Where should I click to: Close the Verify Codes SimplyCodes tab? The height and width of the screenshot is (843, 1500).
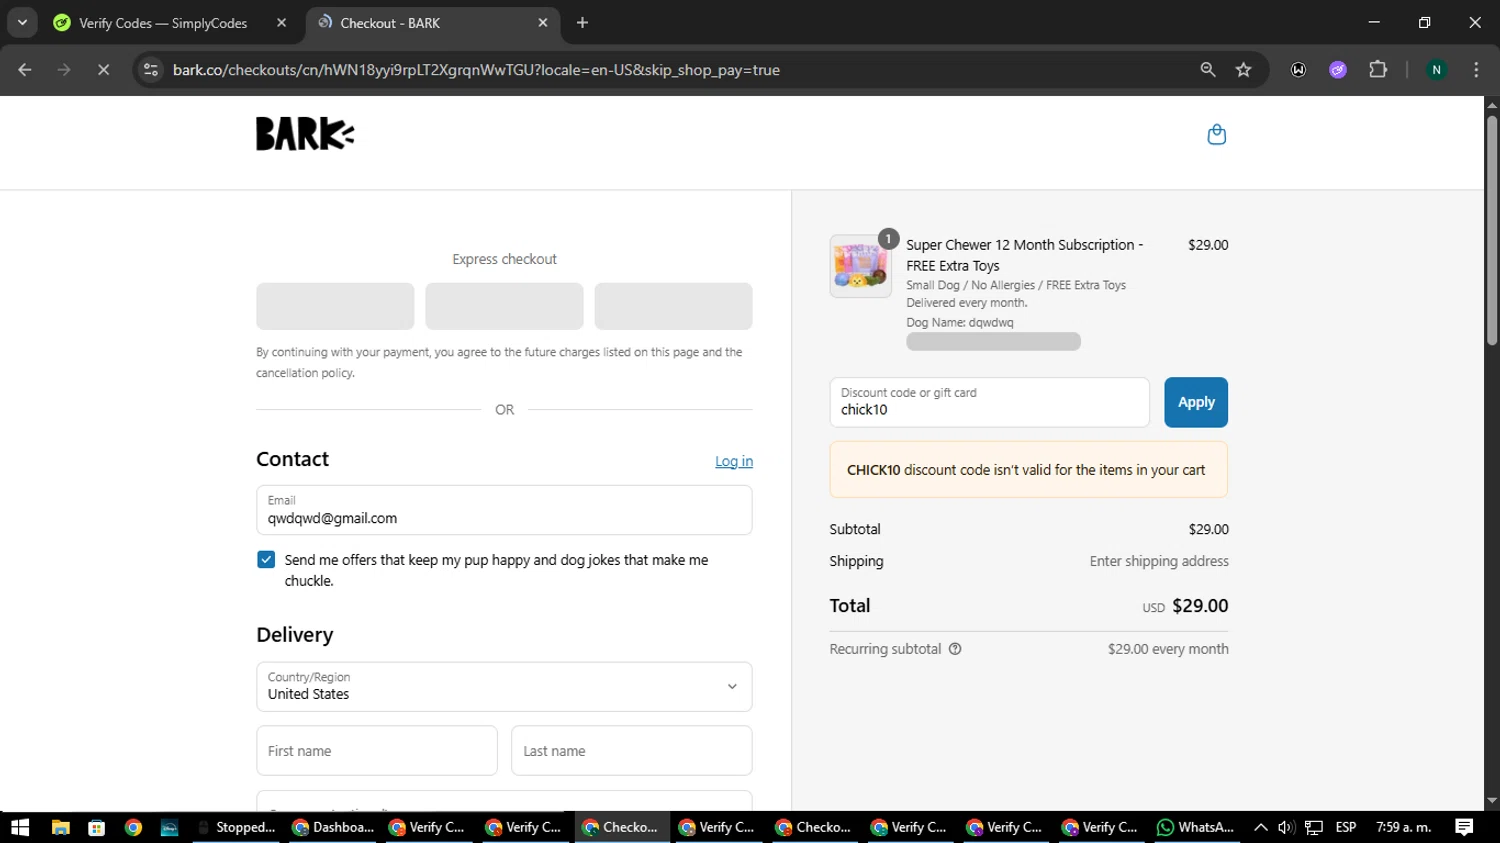tap(281, 23)
